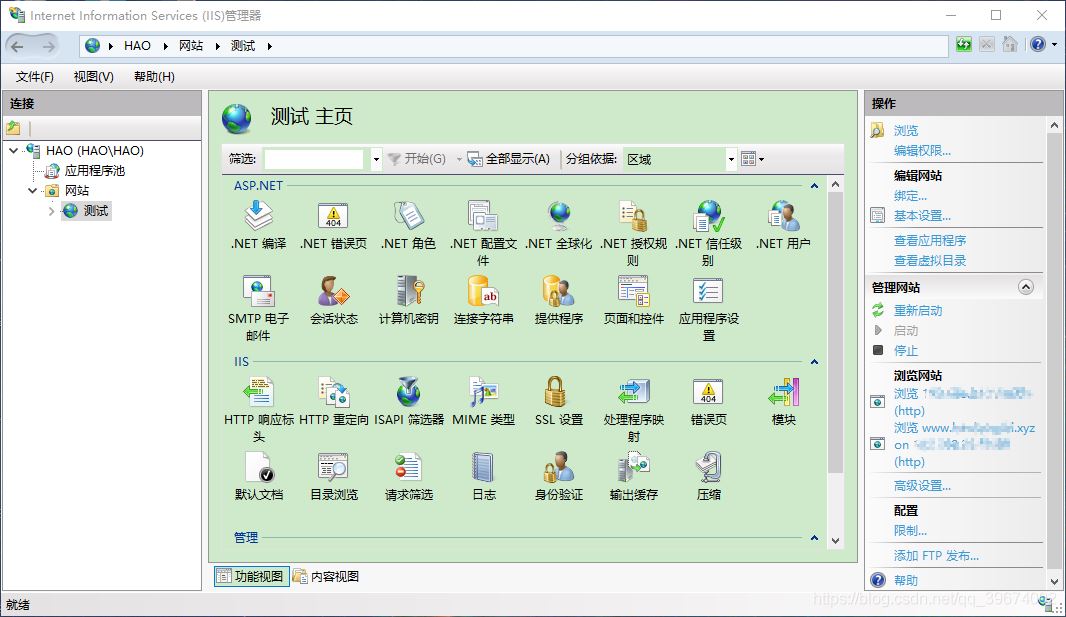Open the 目录浏览 feature
This screenshot has height=617, width=1066.
click(x=333, y=476)
